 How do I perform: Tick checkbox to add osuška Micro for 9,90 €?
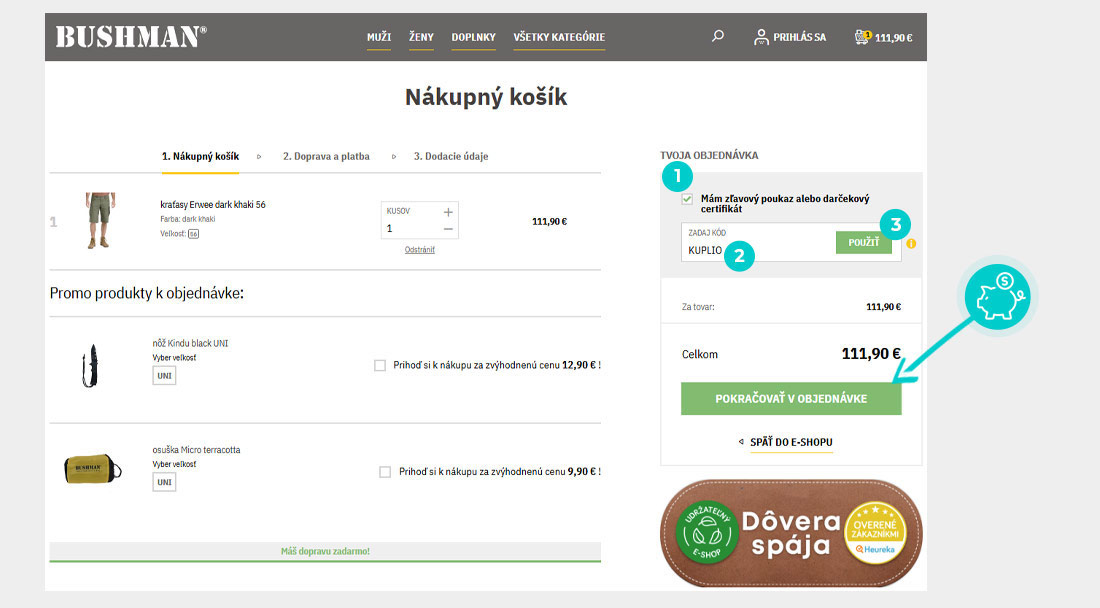point(384,472)
